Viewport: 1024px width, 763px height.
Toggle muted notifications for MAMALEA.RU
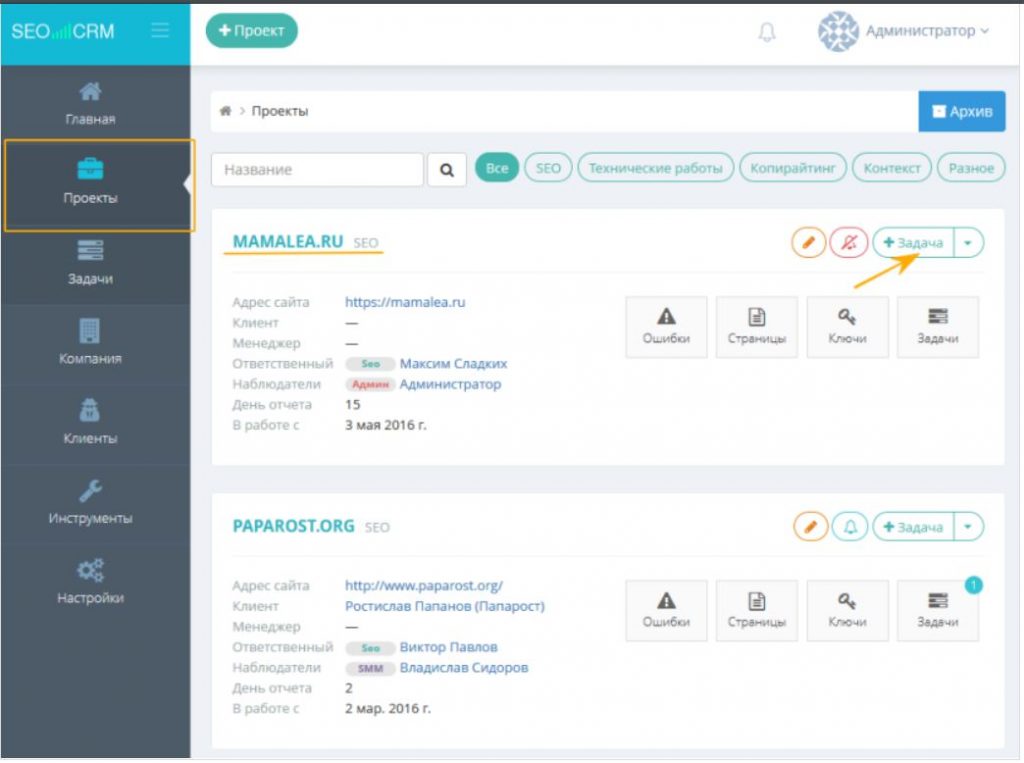point(848,242)
